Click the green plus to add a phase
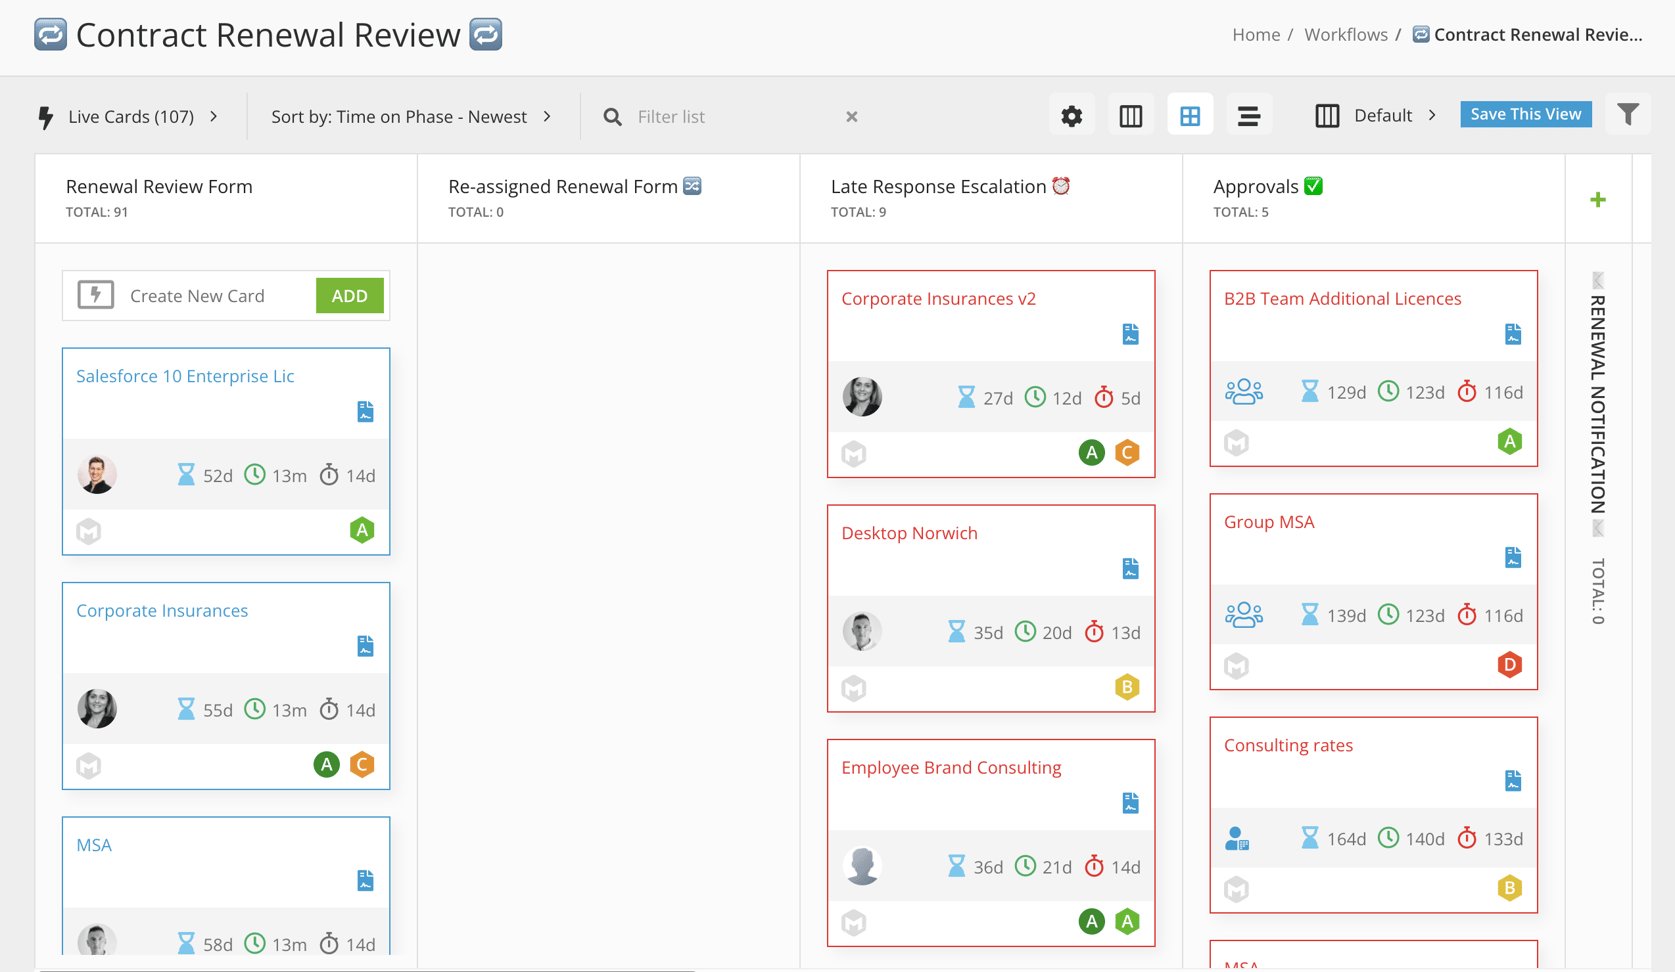The image size is (1675, 972). pos(1597,199)
